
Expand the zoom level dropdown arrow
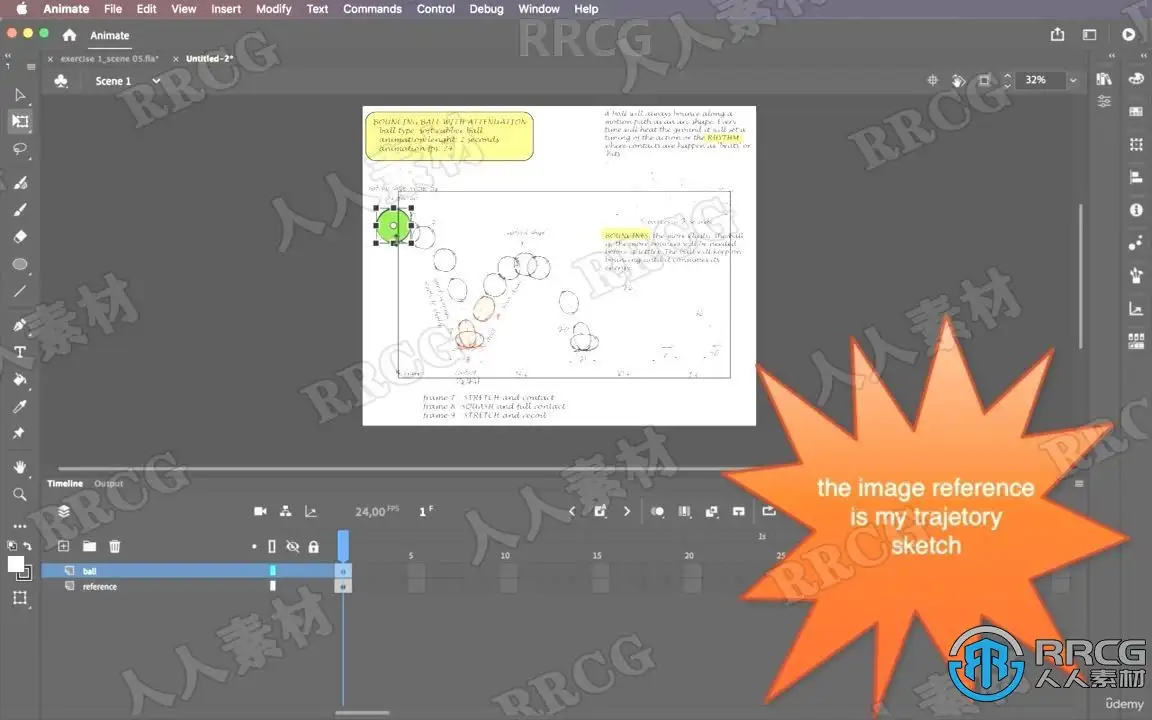(x=1073, y=80)
